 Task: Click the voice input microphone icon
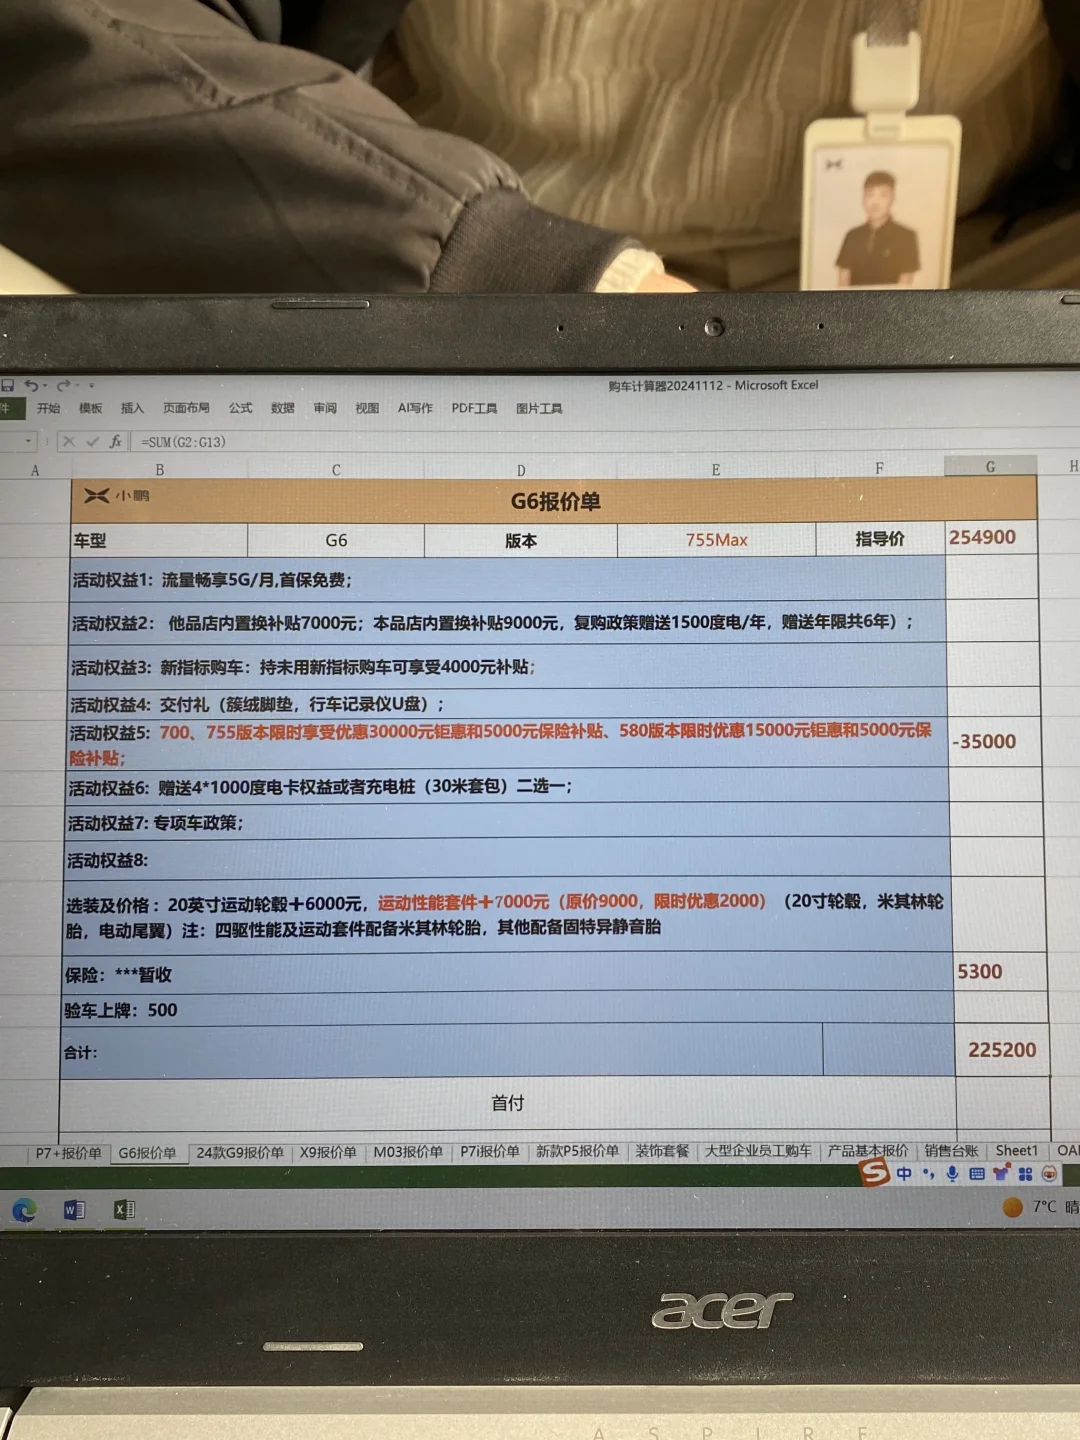point(952,1172)
